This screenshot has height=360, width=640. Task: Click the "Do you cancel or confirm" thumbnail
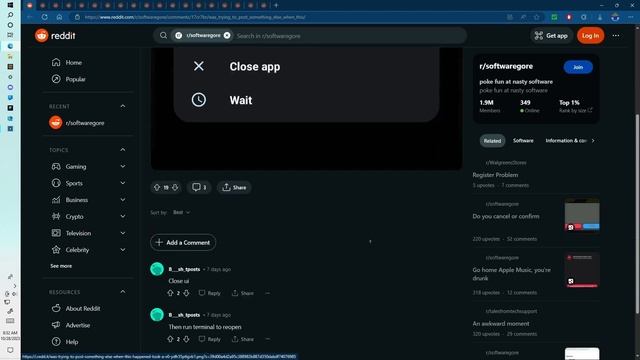(582, 215)
